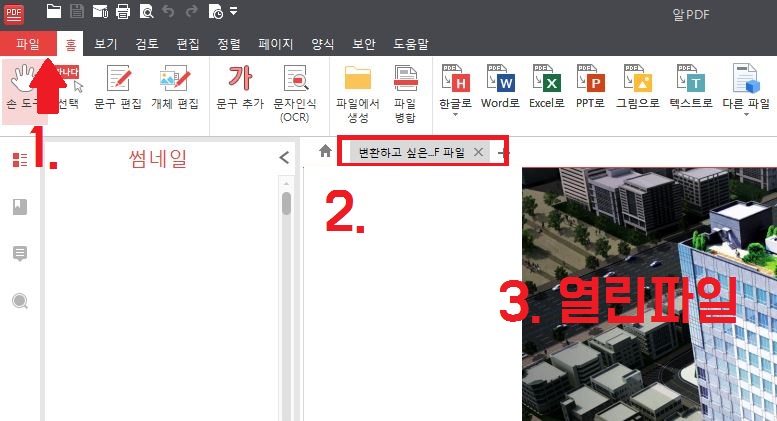The image size is (777, 421).
Task: Open the bookmarks panel sidebar icon
Action: click(20, 207)
